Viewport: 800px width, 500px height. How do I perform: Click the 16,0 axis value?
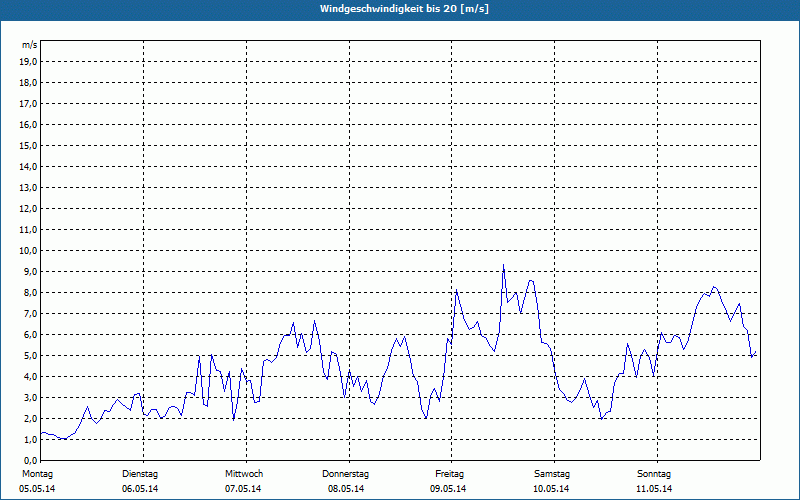29,124
